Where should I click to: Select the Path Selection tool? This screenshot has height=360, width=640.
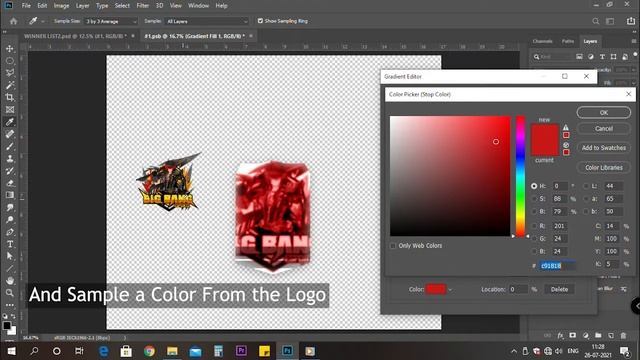10,256
